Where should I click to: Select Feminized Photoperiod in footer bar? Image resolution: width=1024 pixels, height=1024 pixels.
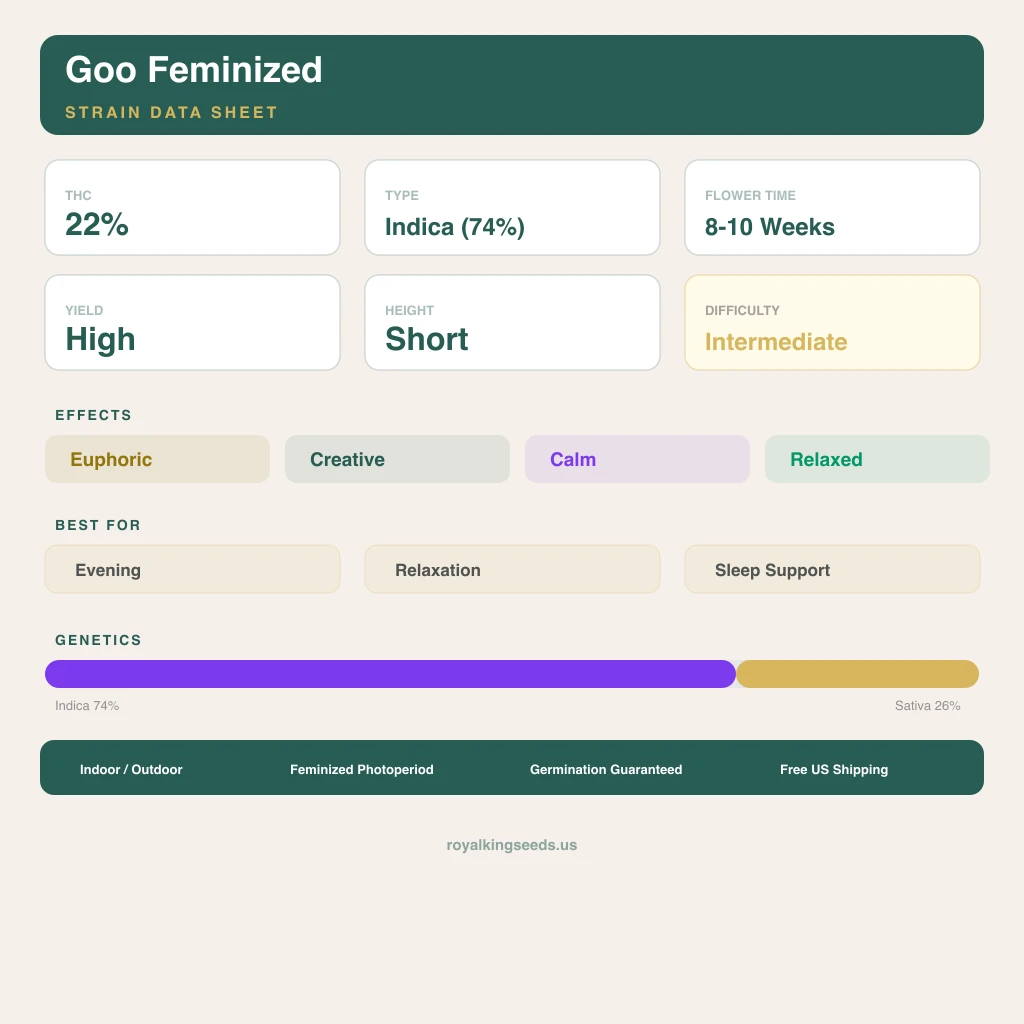(362, 769)
